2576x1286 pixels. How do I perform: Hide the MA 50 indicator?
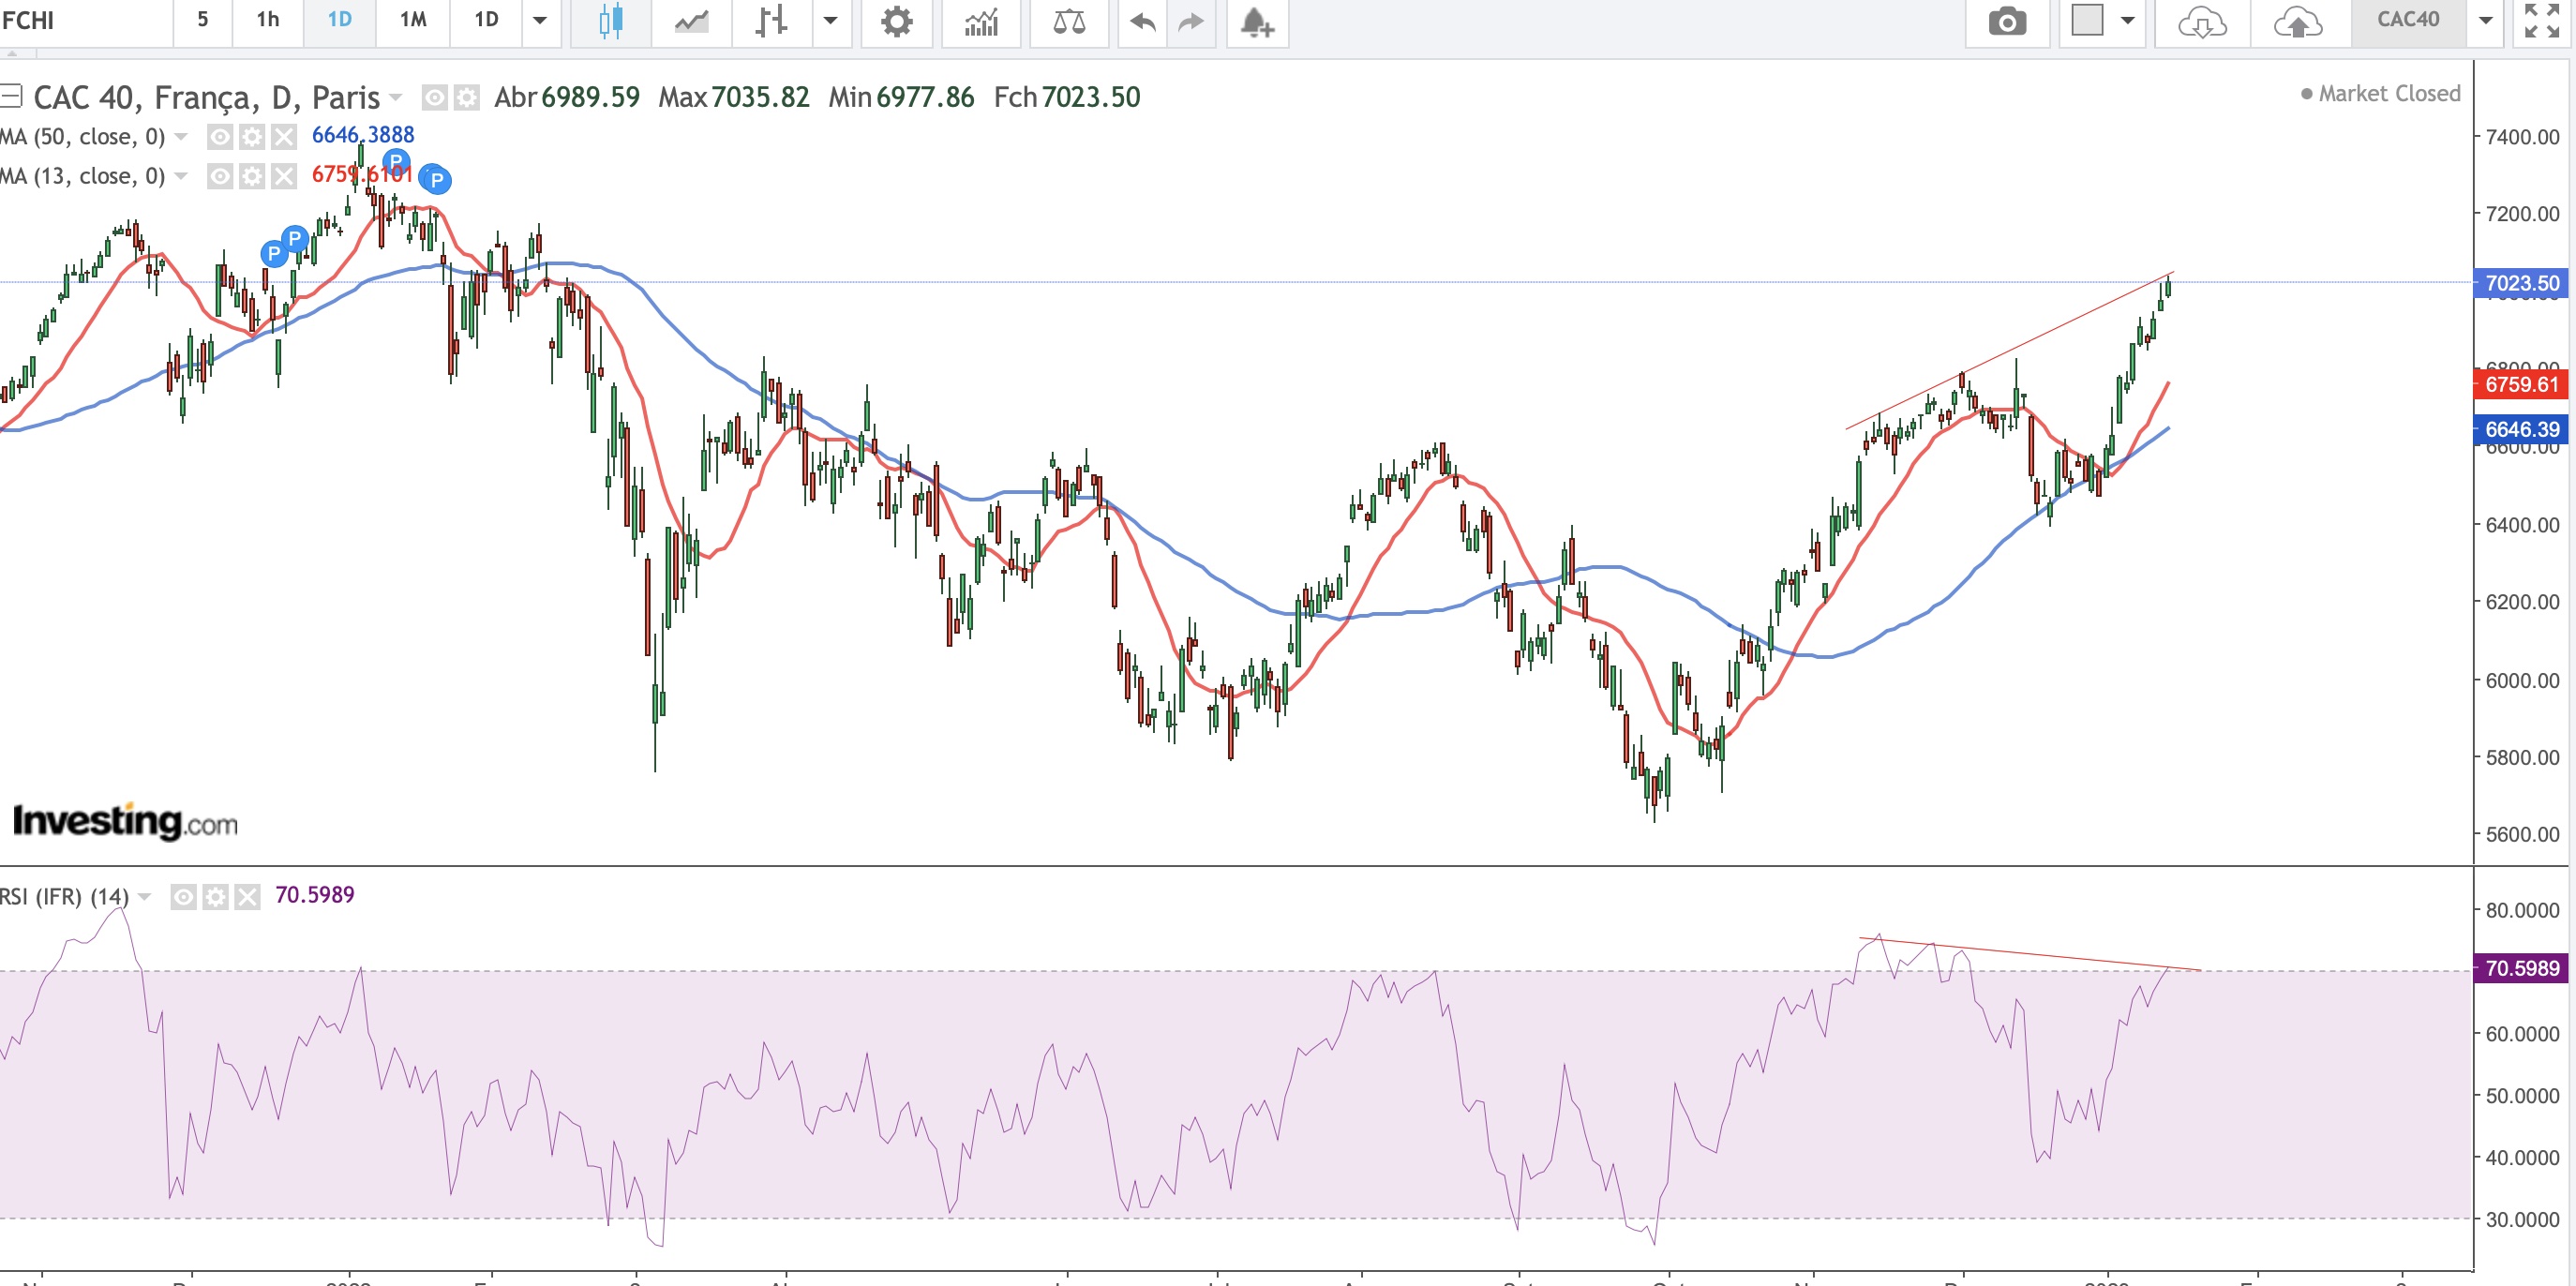click(x=220, y=137)
